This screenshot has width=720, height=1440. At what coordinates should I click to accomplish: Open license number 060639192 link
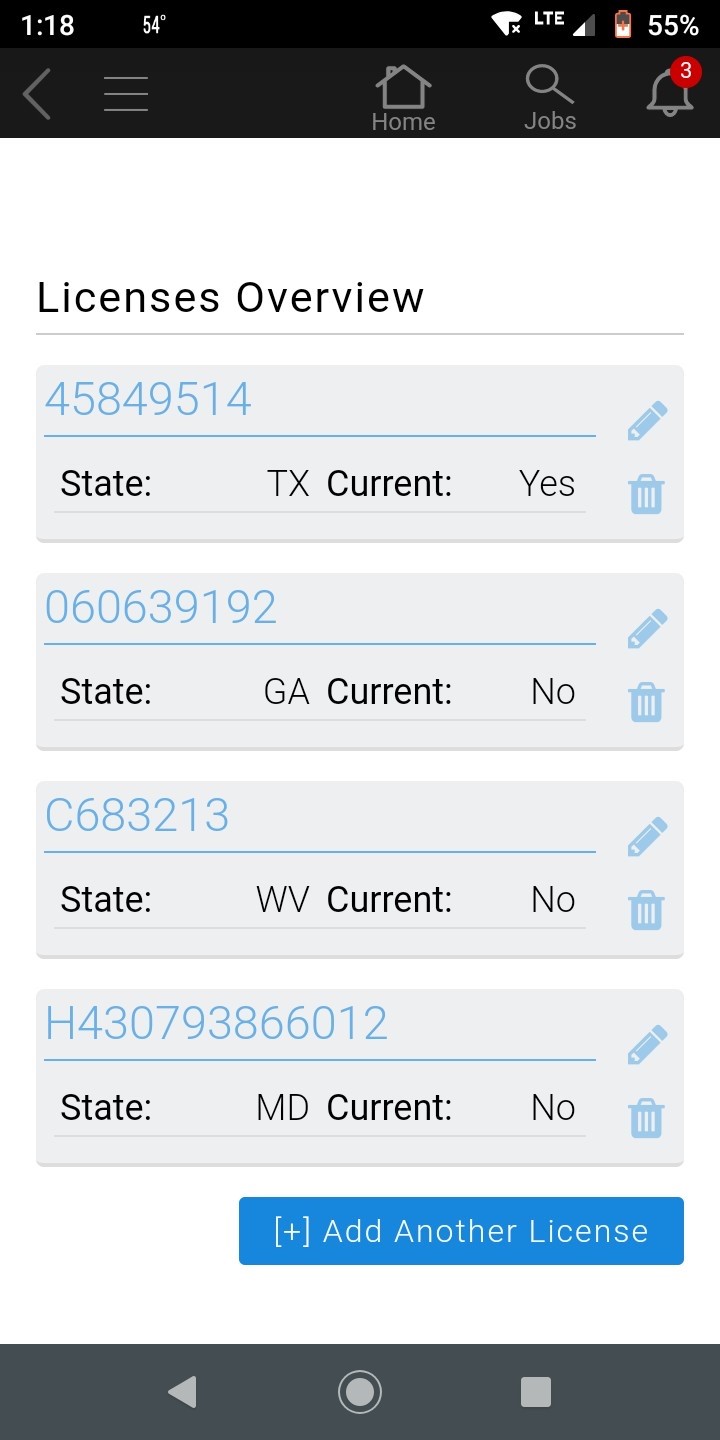[x=161, y=608]
